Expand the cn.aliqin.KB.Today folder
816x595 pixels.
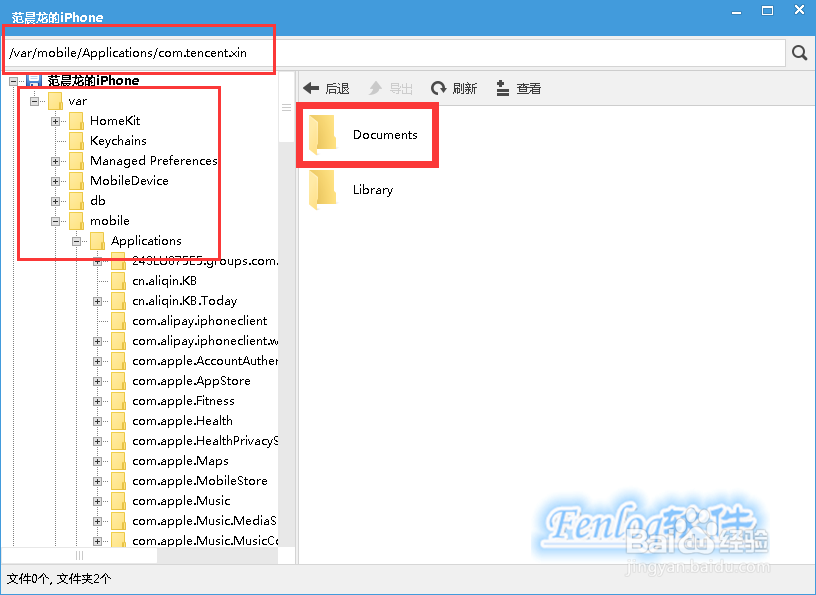[x=97, y=301]
